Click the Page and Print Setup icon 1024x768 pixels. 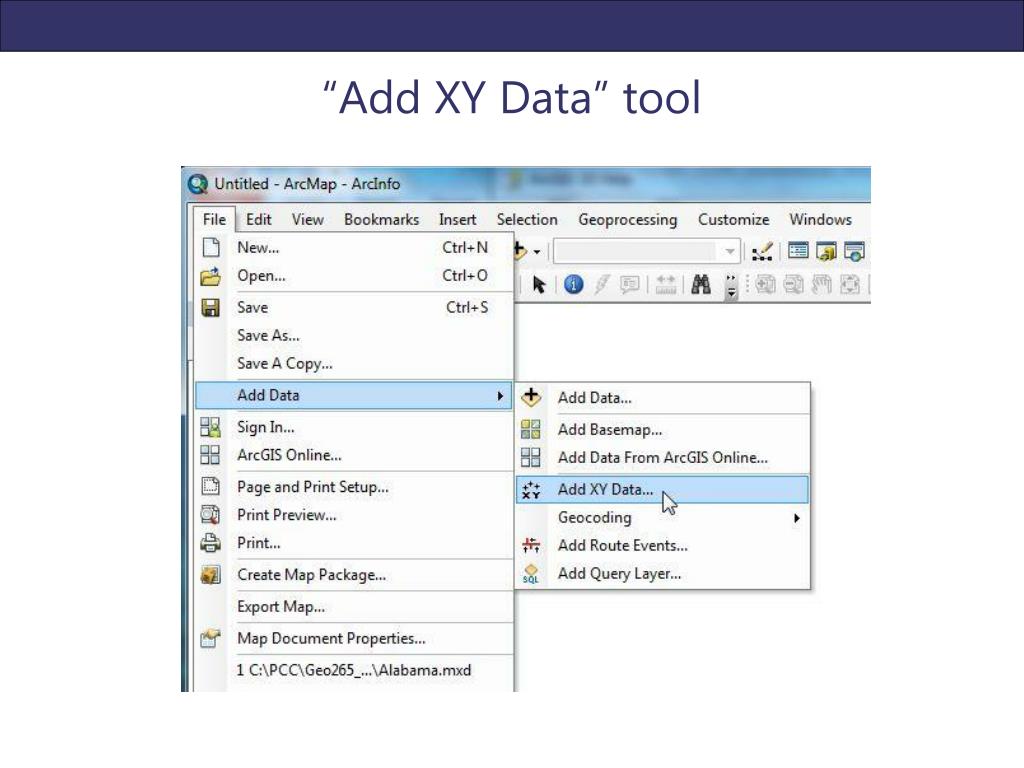(210, 487)
